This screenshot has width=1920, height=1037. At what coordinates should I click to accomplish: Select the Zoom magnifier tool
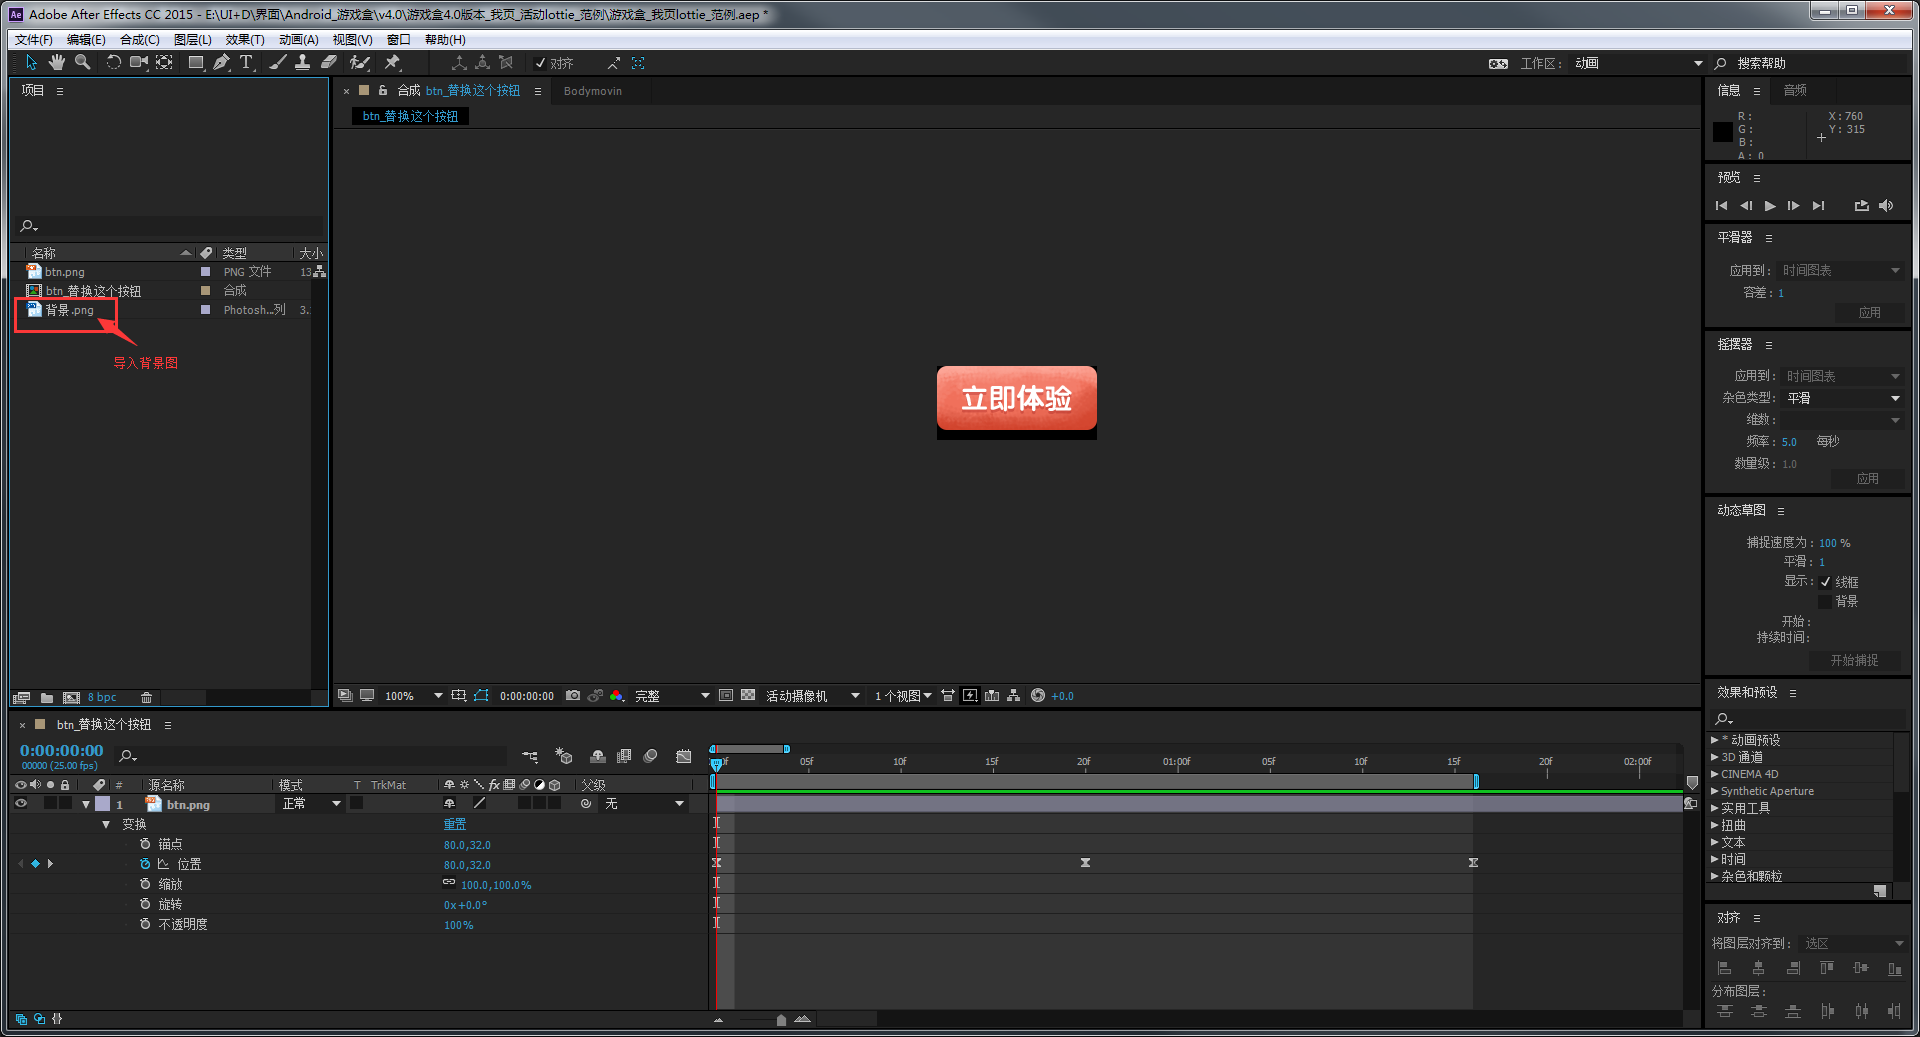83,63
